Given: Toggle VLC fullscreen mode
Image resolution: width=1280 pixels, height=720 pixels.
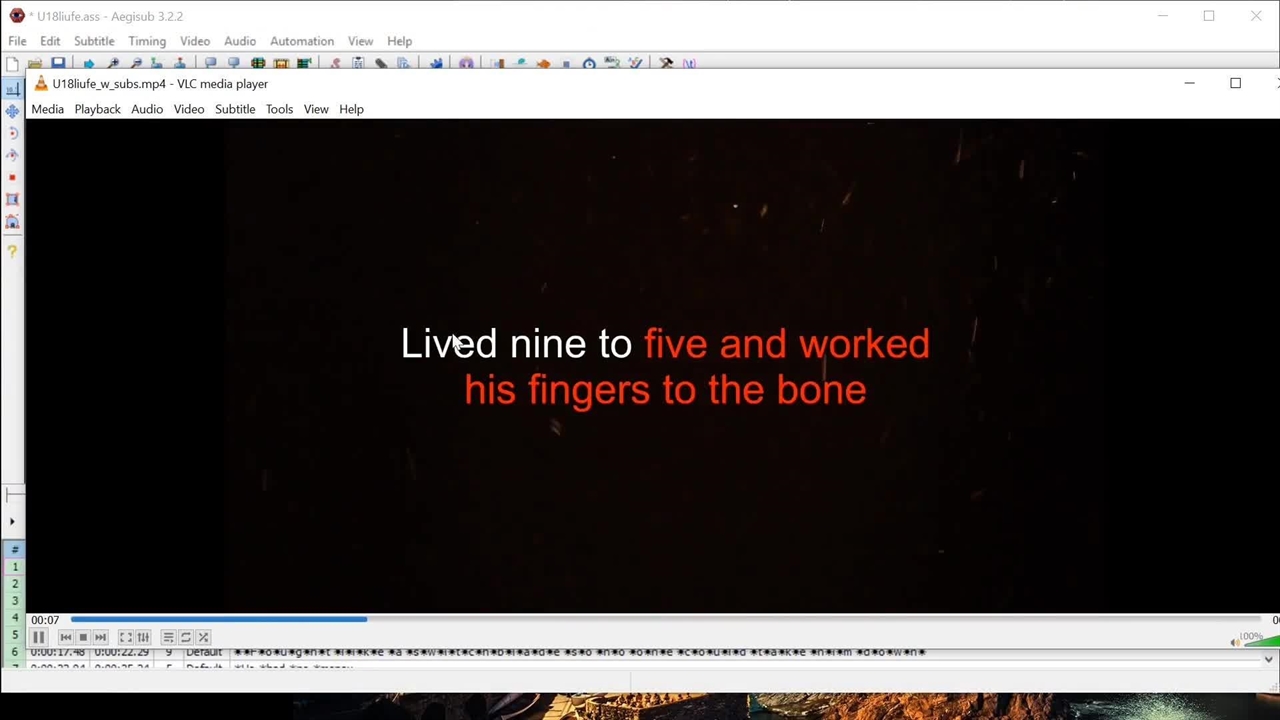Looking at the screenshot, I should [x=126, y=637].
